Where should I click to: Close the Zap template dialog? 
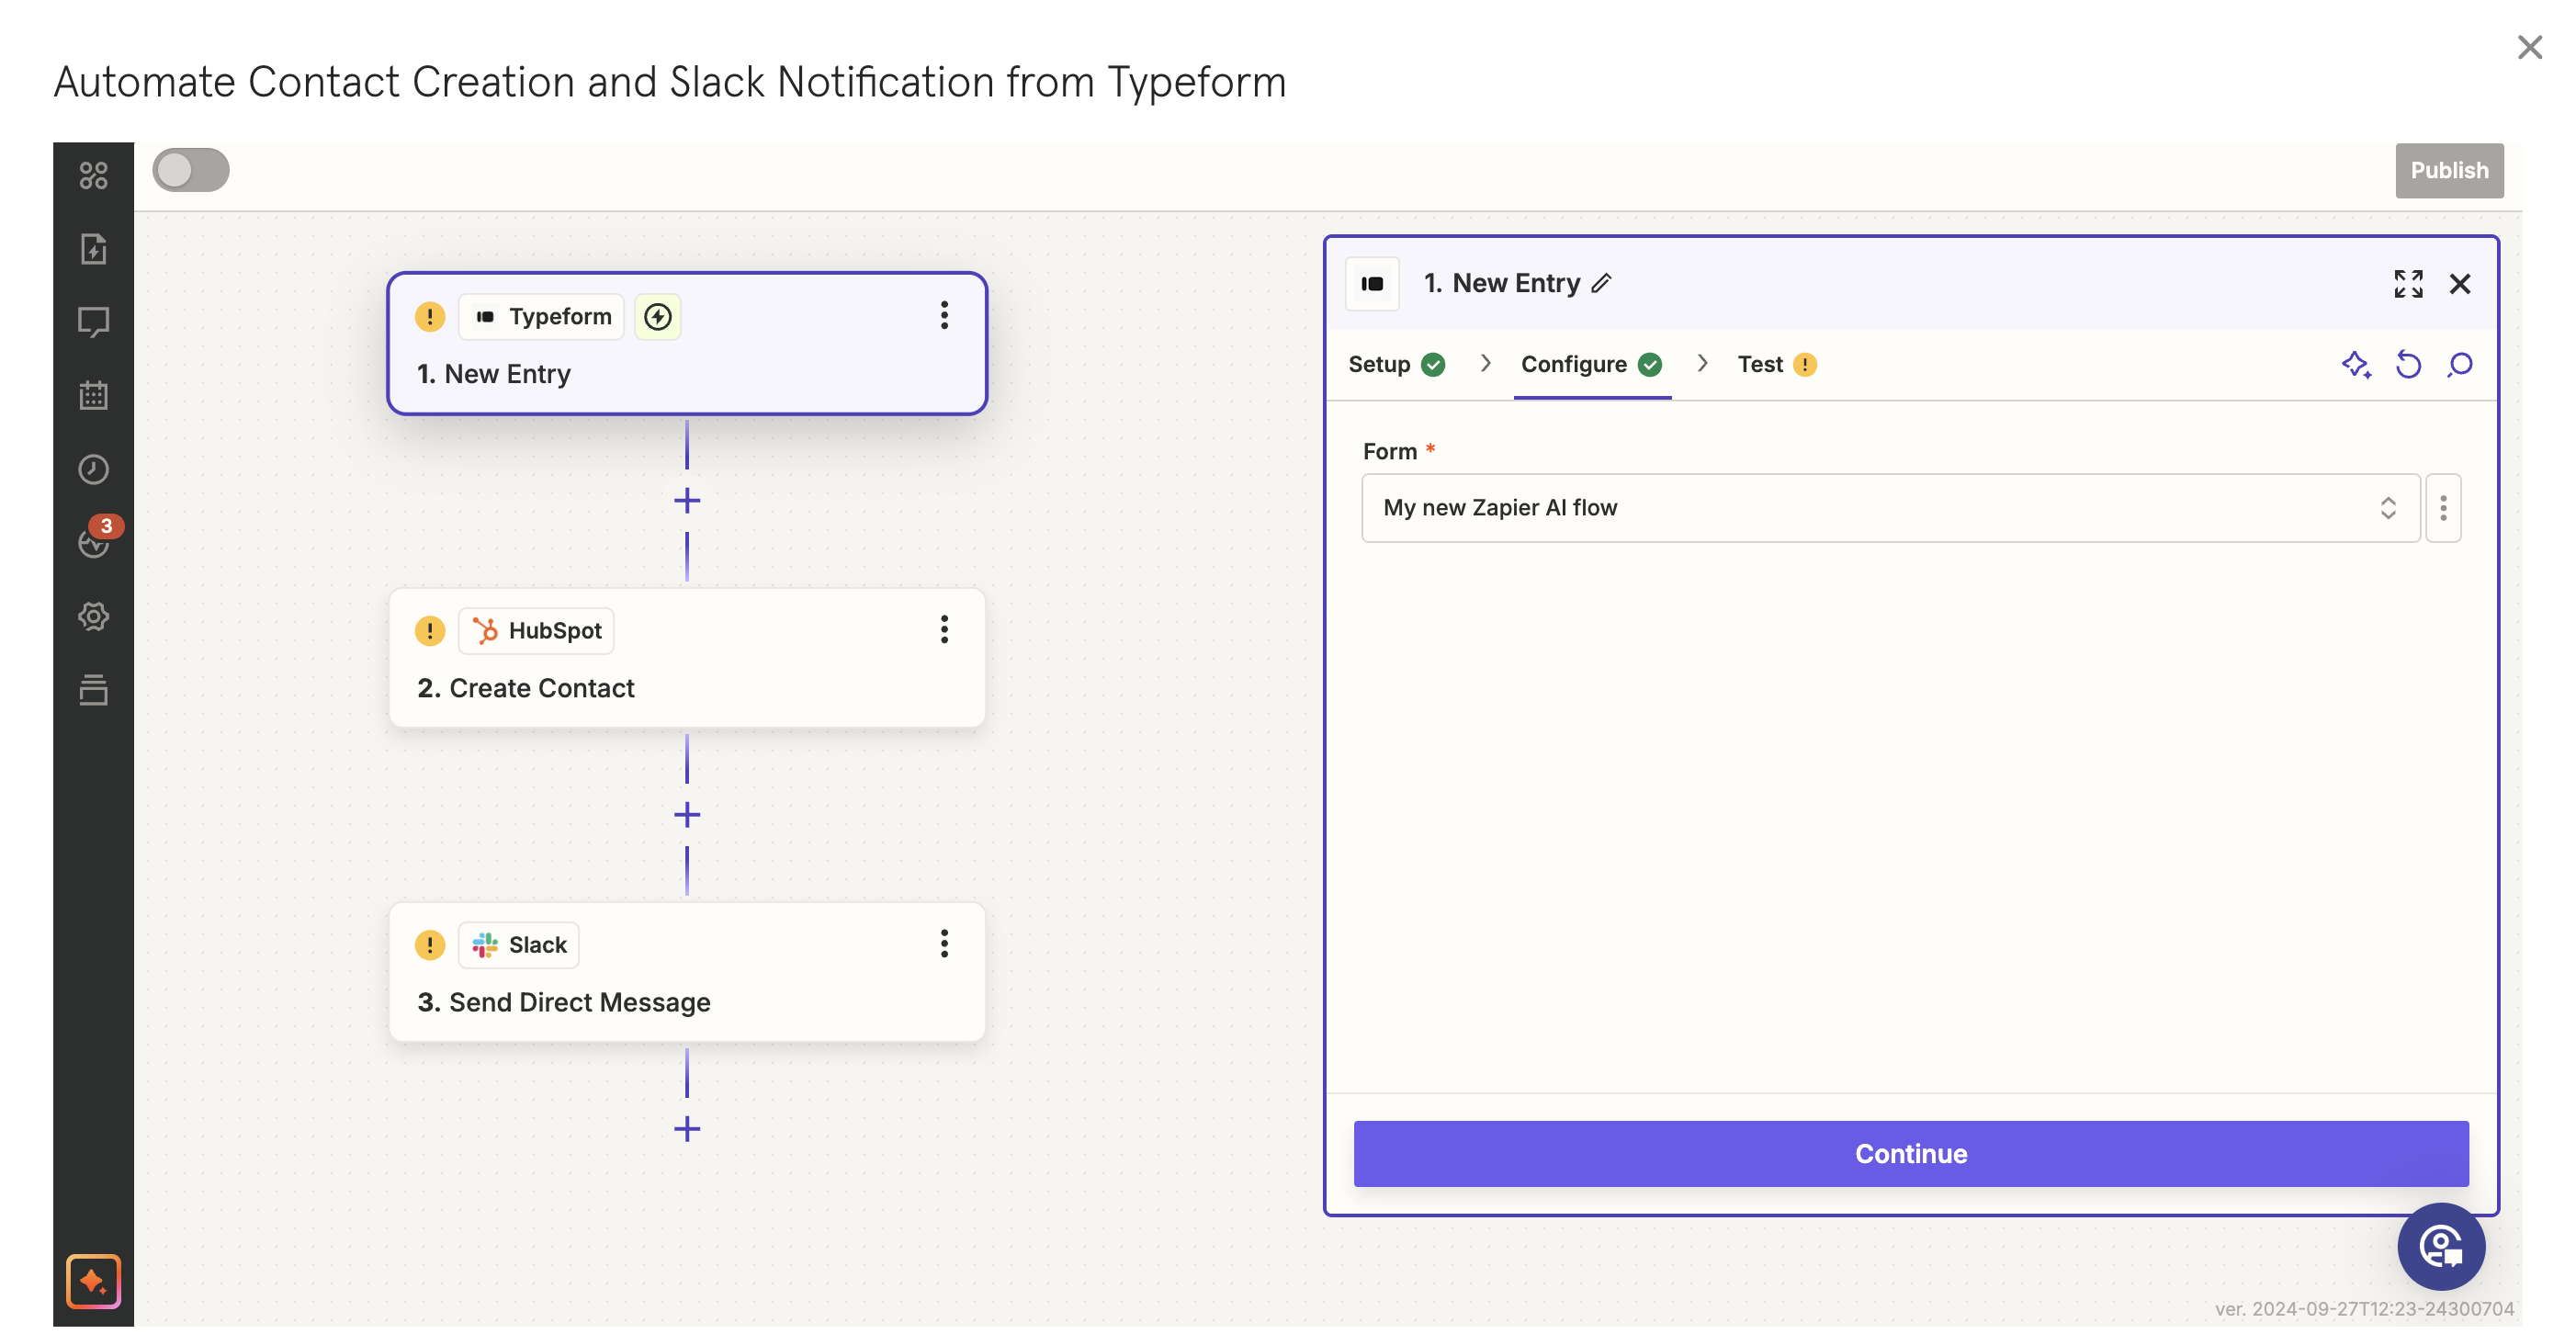[2529, 47]
